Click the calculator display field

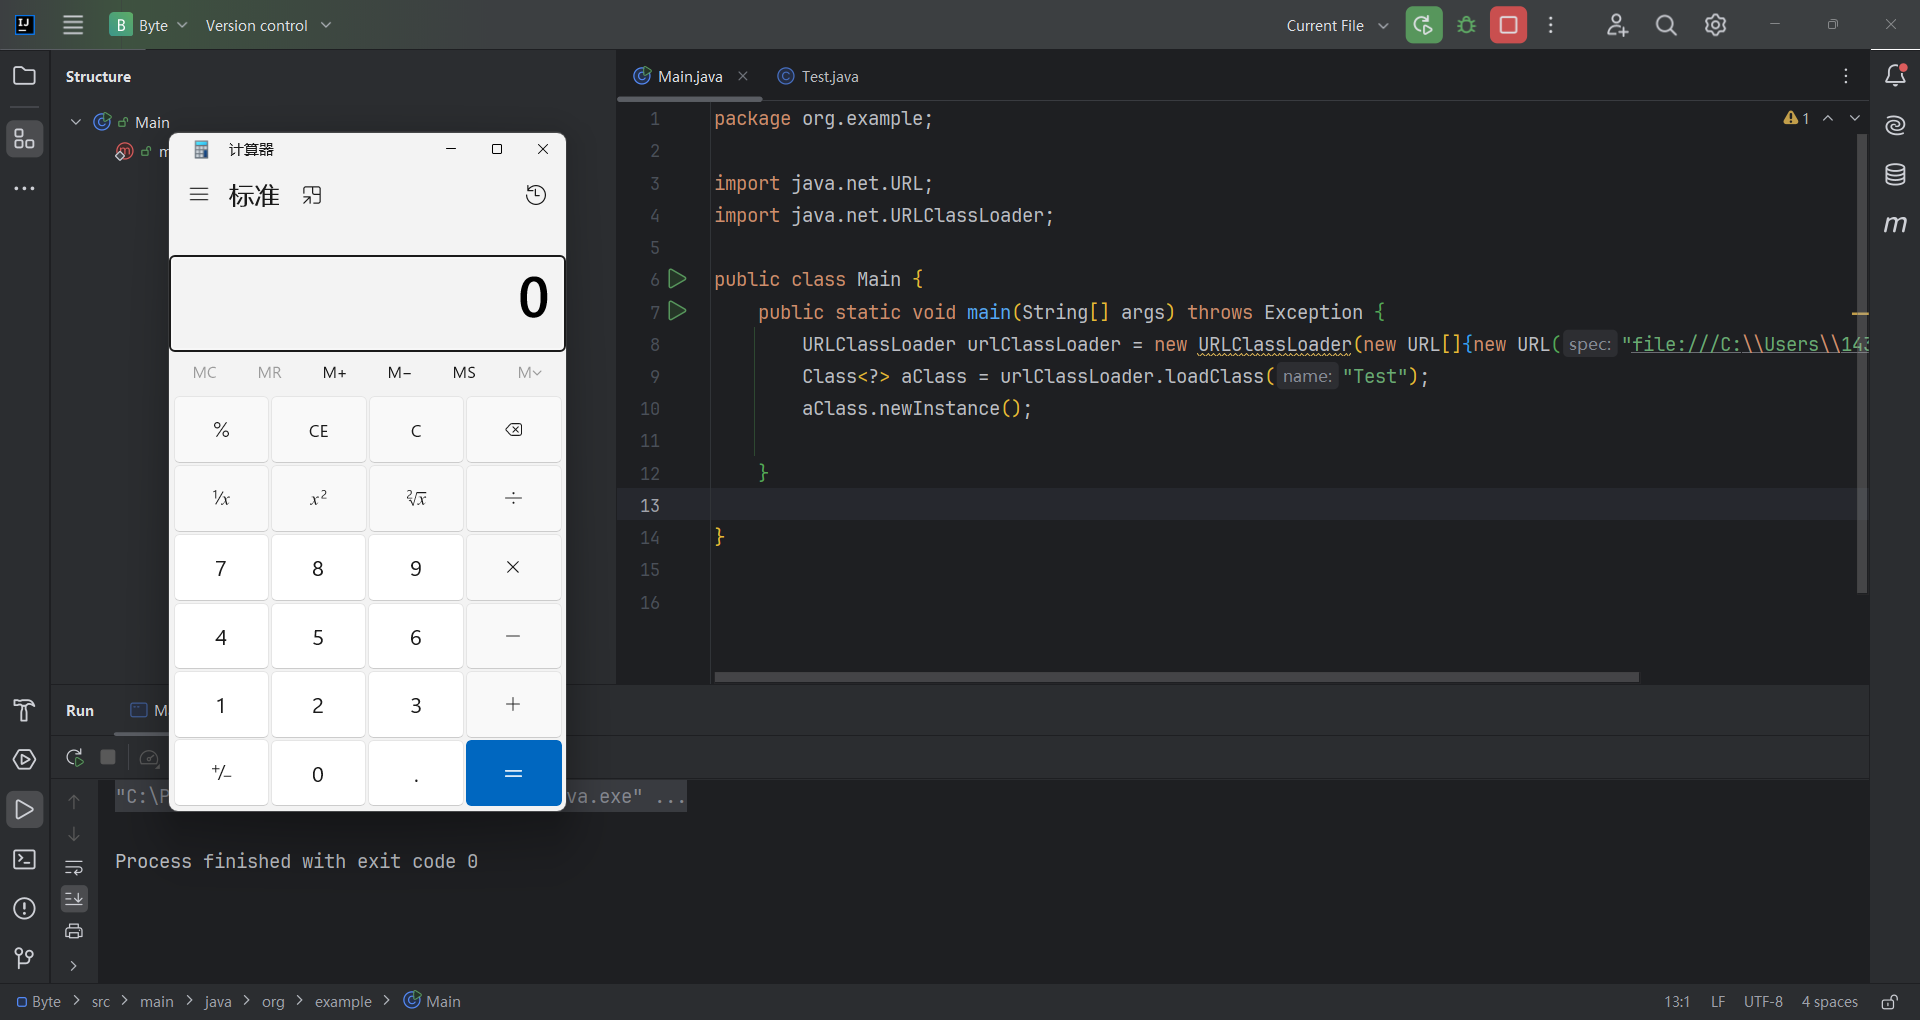pos(367,304)
